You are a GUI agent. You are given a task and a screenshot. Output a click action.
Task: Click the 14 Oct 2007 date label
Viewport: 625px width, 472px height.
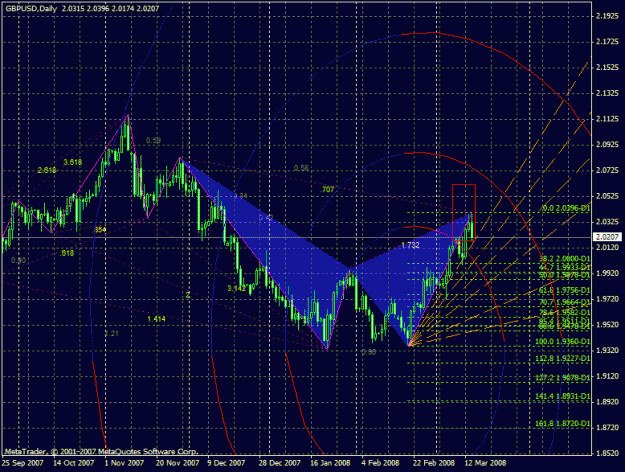point(73,463)
